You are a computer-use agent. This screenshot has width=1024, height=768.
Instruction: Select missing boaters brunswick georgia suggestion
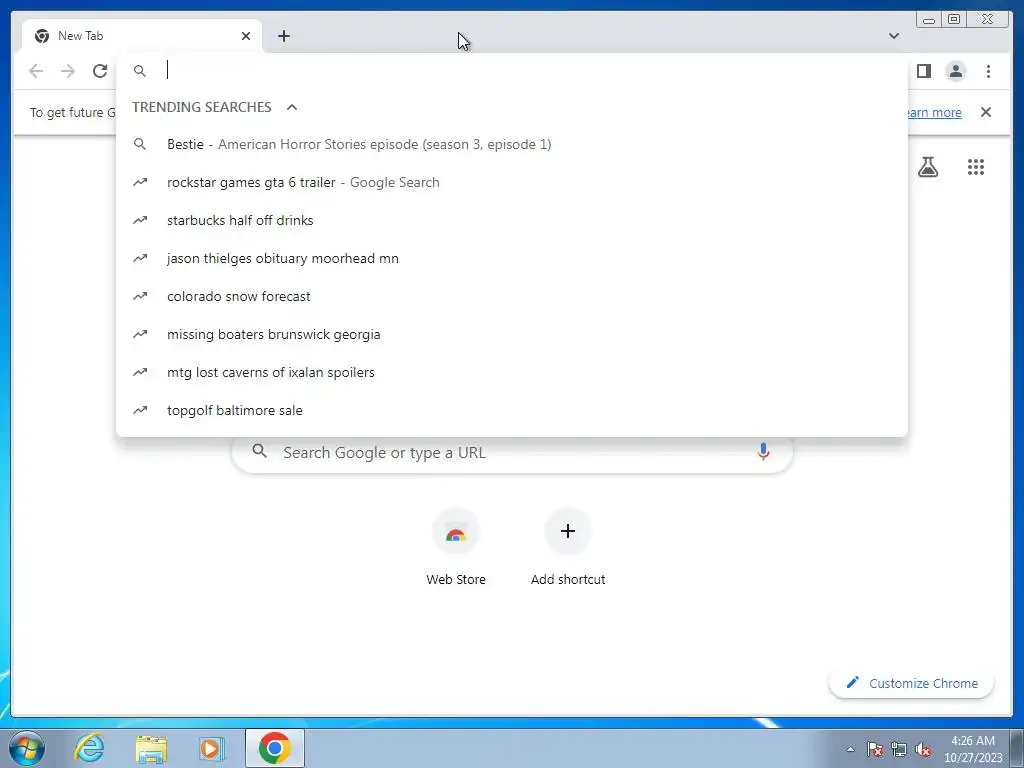pos(511,334)
